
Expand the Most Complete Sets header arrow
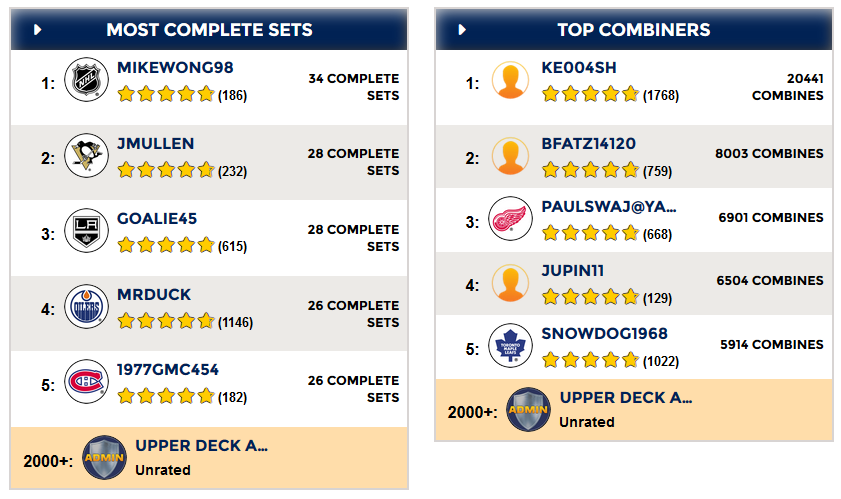38,30
